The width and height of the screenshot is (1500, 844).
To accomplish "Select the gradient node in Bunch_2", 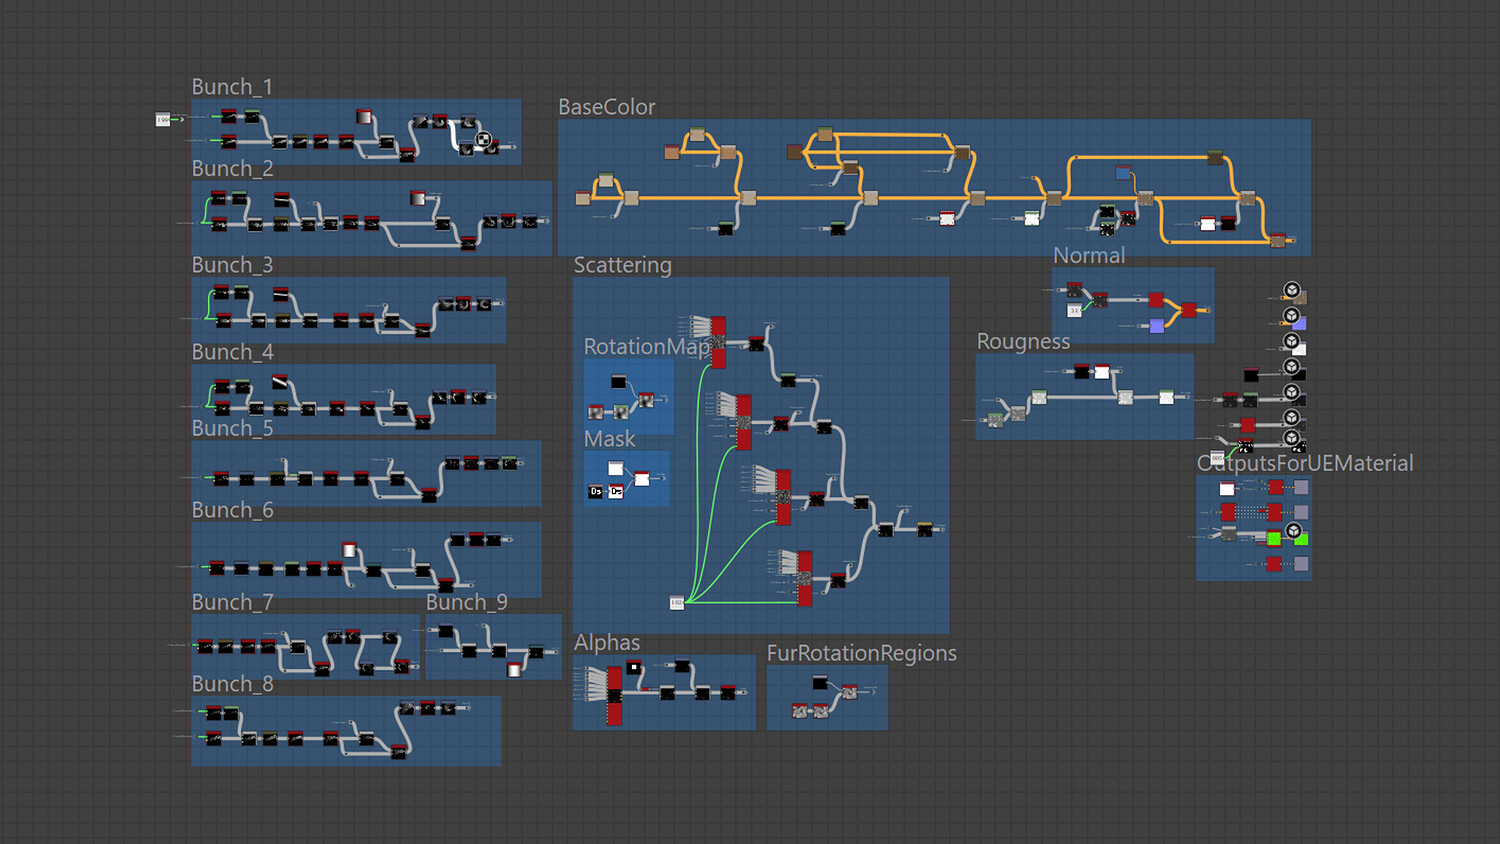I will click(417, 197).
